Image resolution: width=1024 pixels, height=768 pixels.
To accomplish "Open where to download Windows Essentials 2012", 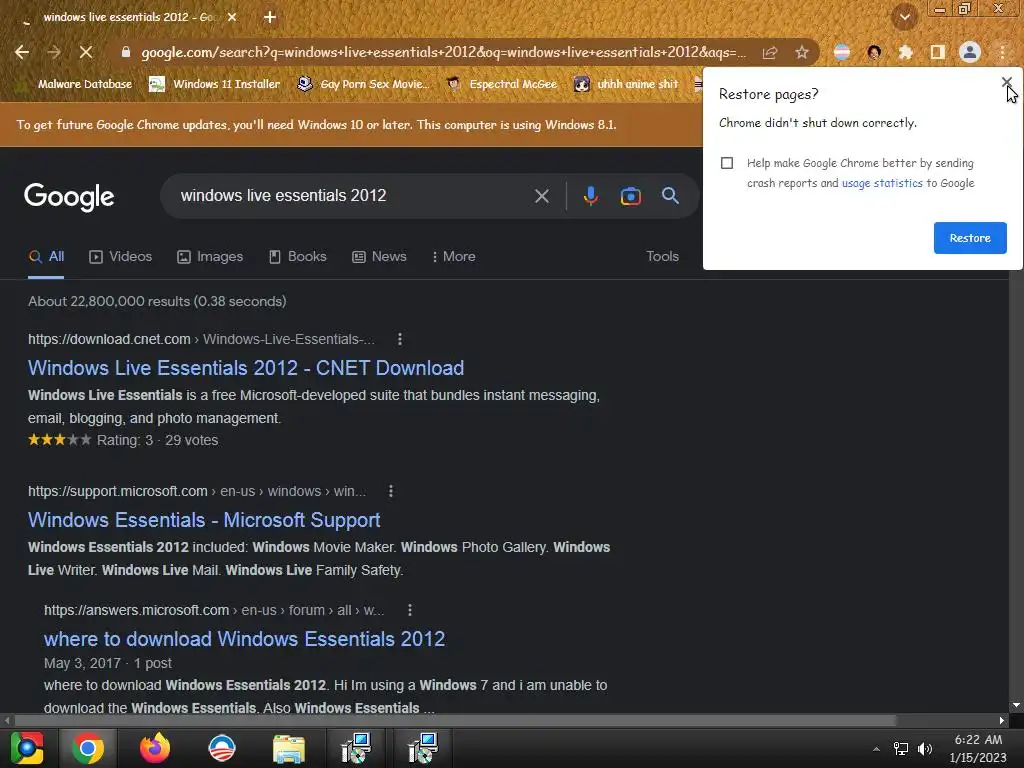I will coord(244,639).
